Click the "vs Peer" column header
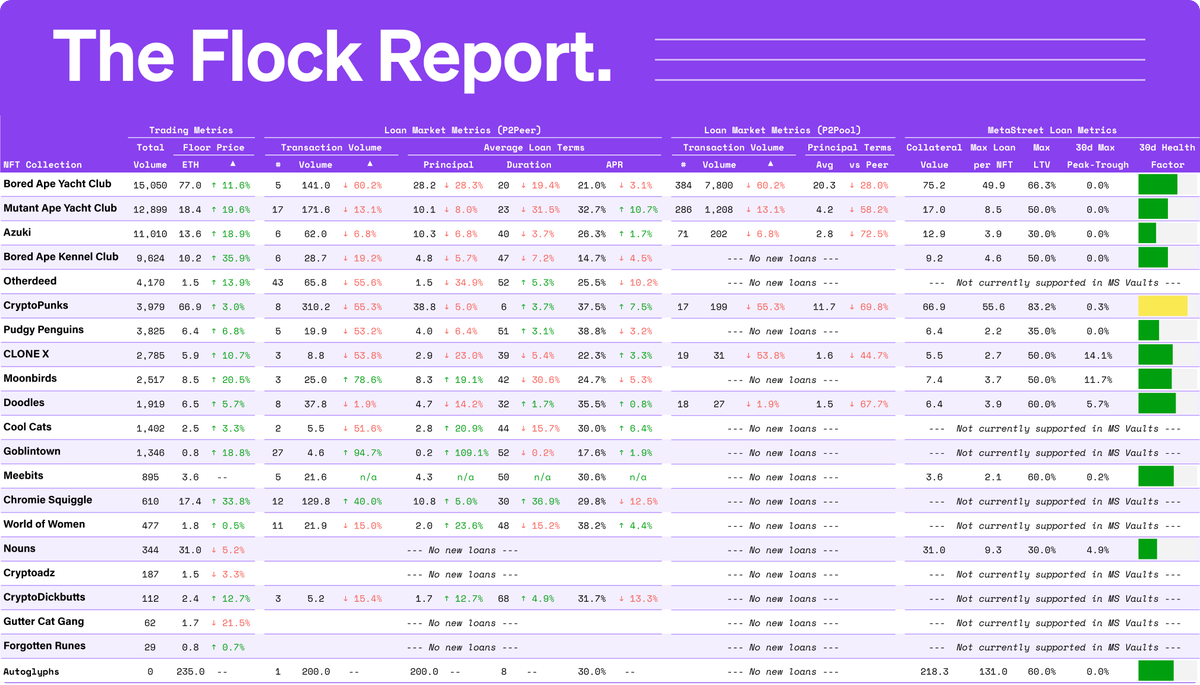Viewport: 1200px width, 685px height. pos(868,165)
